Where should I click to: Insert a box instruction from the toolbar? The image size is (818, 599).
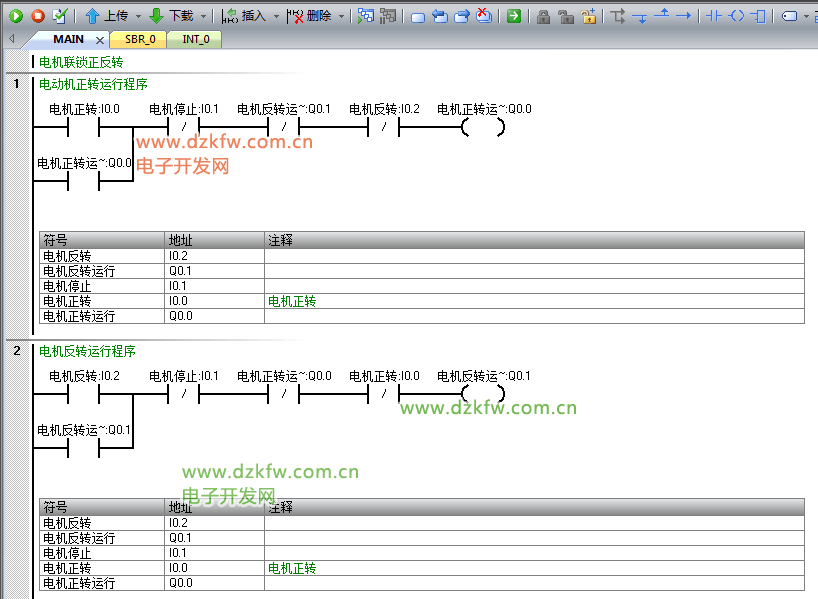click(758, 16)
